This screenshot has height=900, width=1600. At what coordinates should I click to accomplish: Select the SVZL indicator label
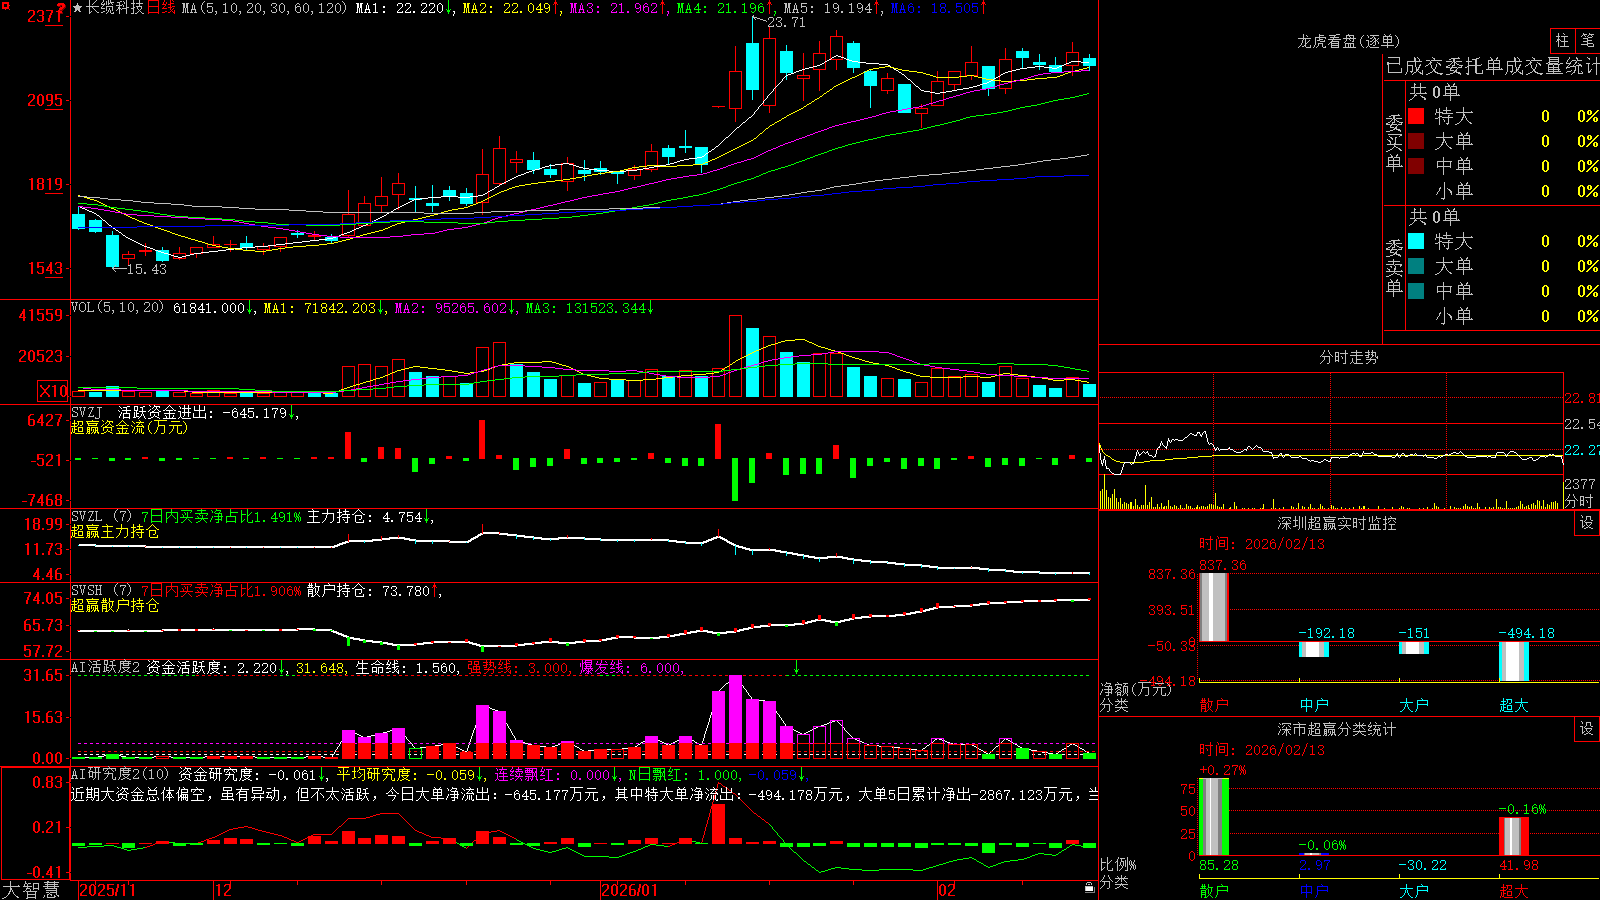tap(87, 516)
